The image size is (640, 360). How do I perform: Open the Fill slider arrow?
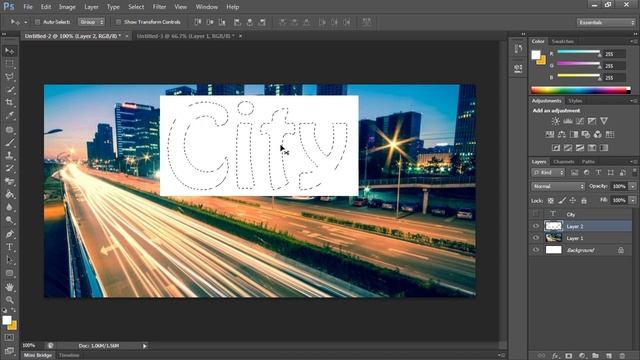point(632,200)
